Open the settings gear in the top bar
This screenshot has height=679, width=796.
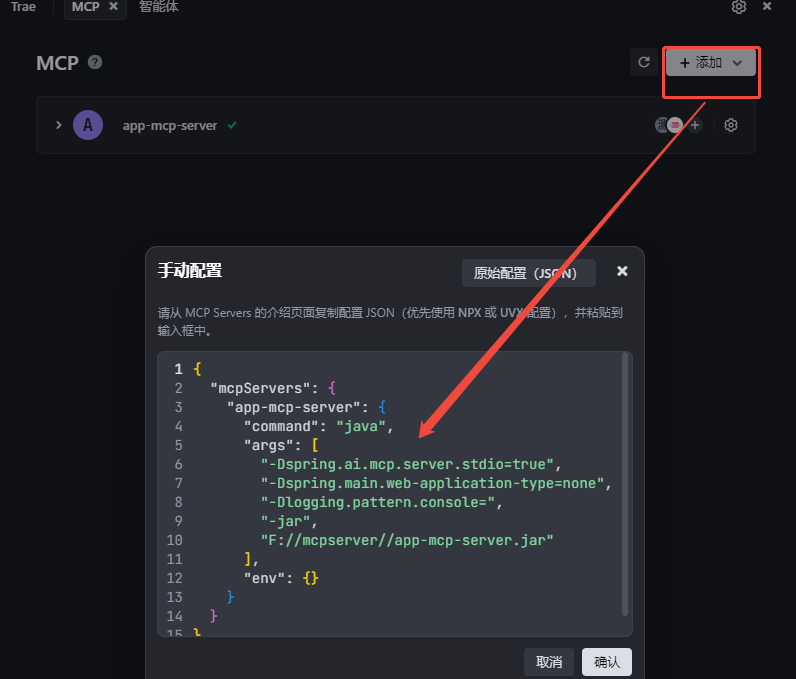pyautogui.click(x=739, y=7)
